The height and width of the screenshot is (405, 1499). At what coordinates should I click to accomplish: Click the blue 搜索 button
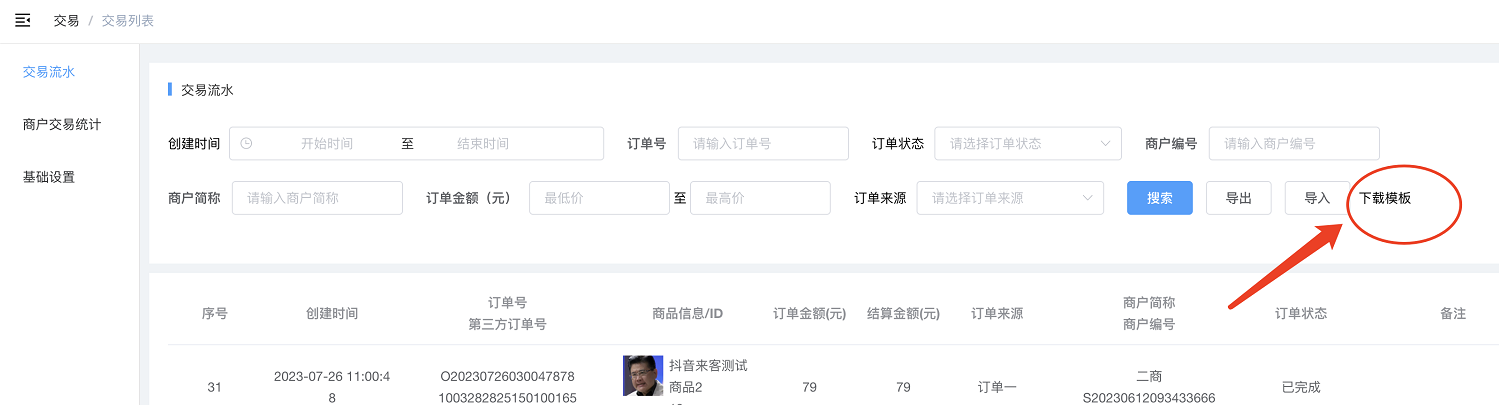(x=1159, y=198)
